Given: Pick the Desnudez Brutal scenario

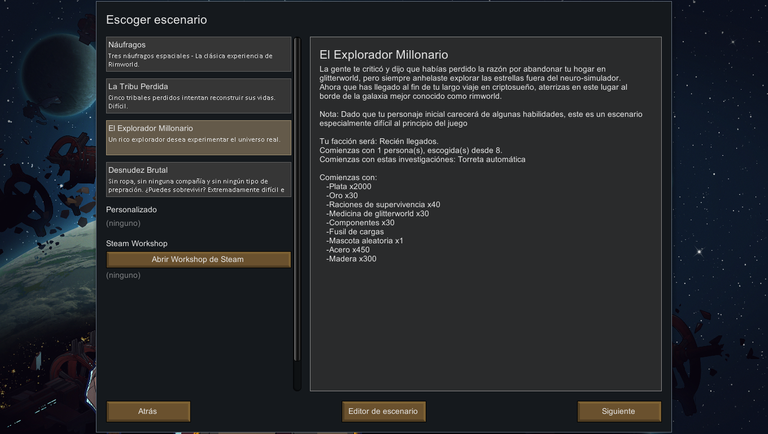Looking at the screenshot, I should coord(198,179).
